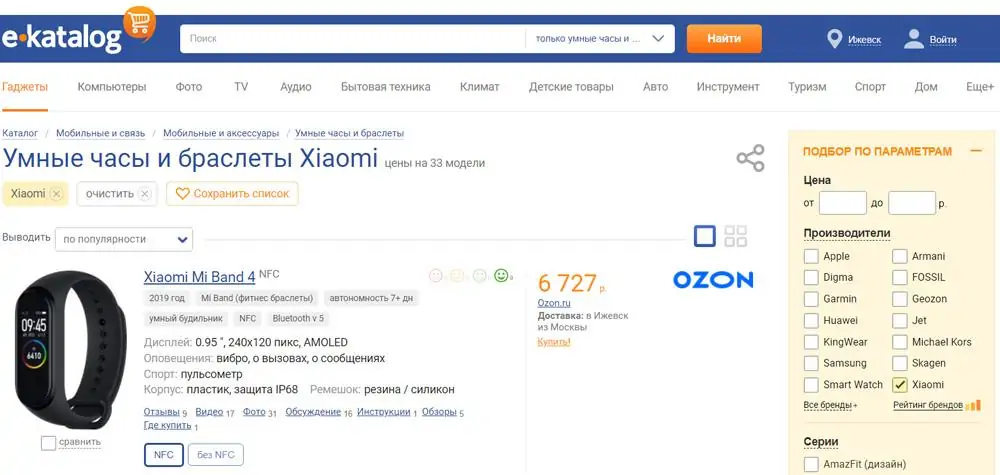Remove the Xiaomi filter tag
The height and width of the screenshot is (475, 1000).
(56, 194)
